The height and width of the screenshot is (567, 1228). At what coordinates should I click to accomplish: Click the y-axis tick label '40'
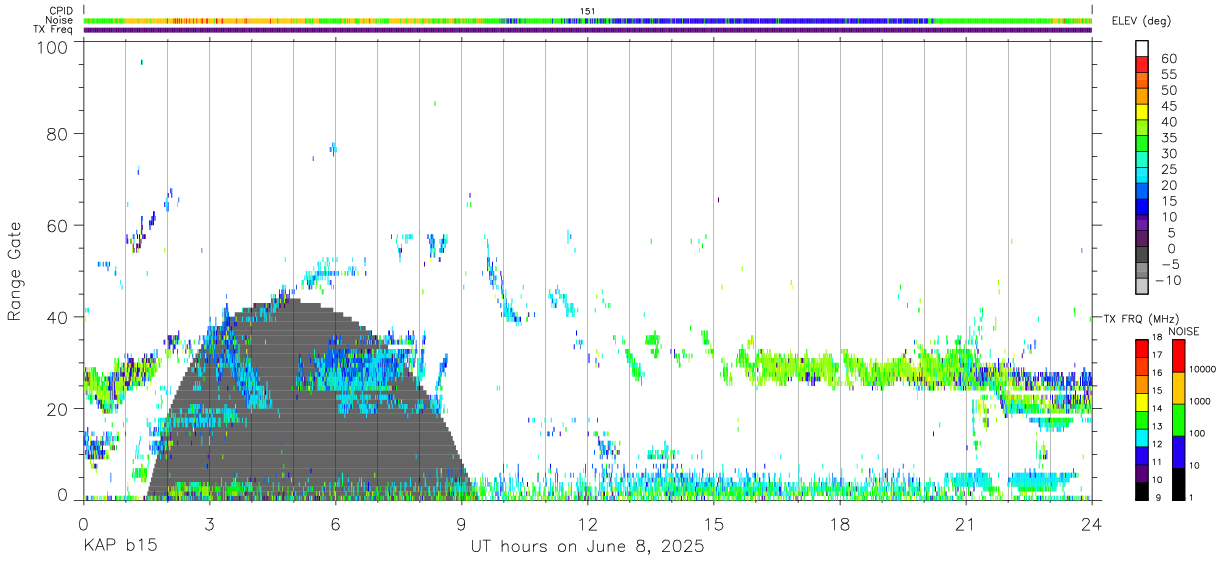[56, 317]
